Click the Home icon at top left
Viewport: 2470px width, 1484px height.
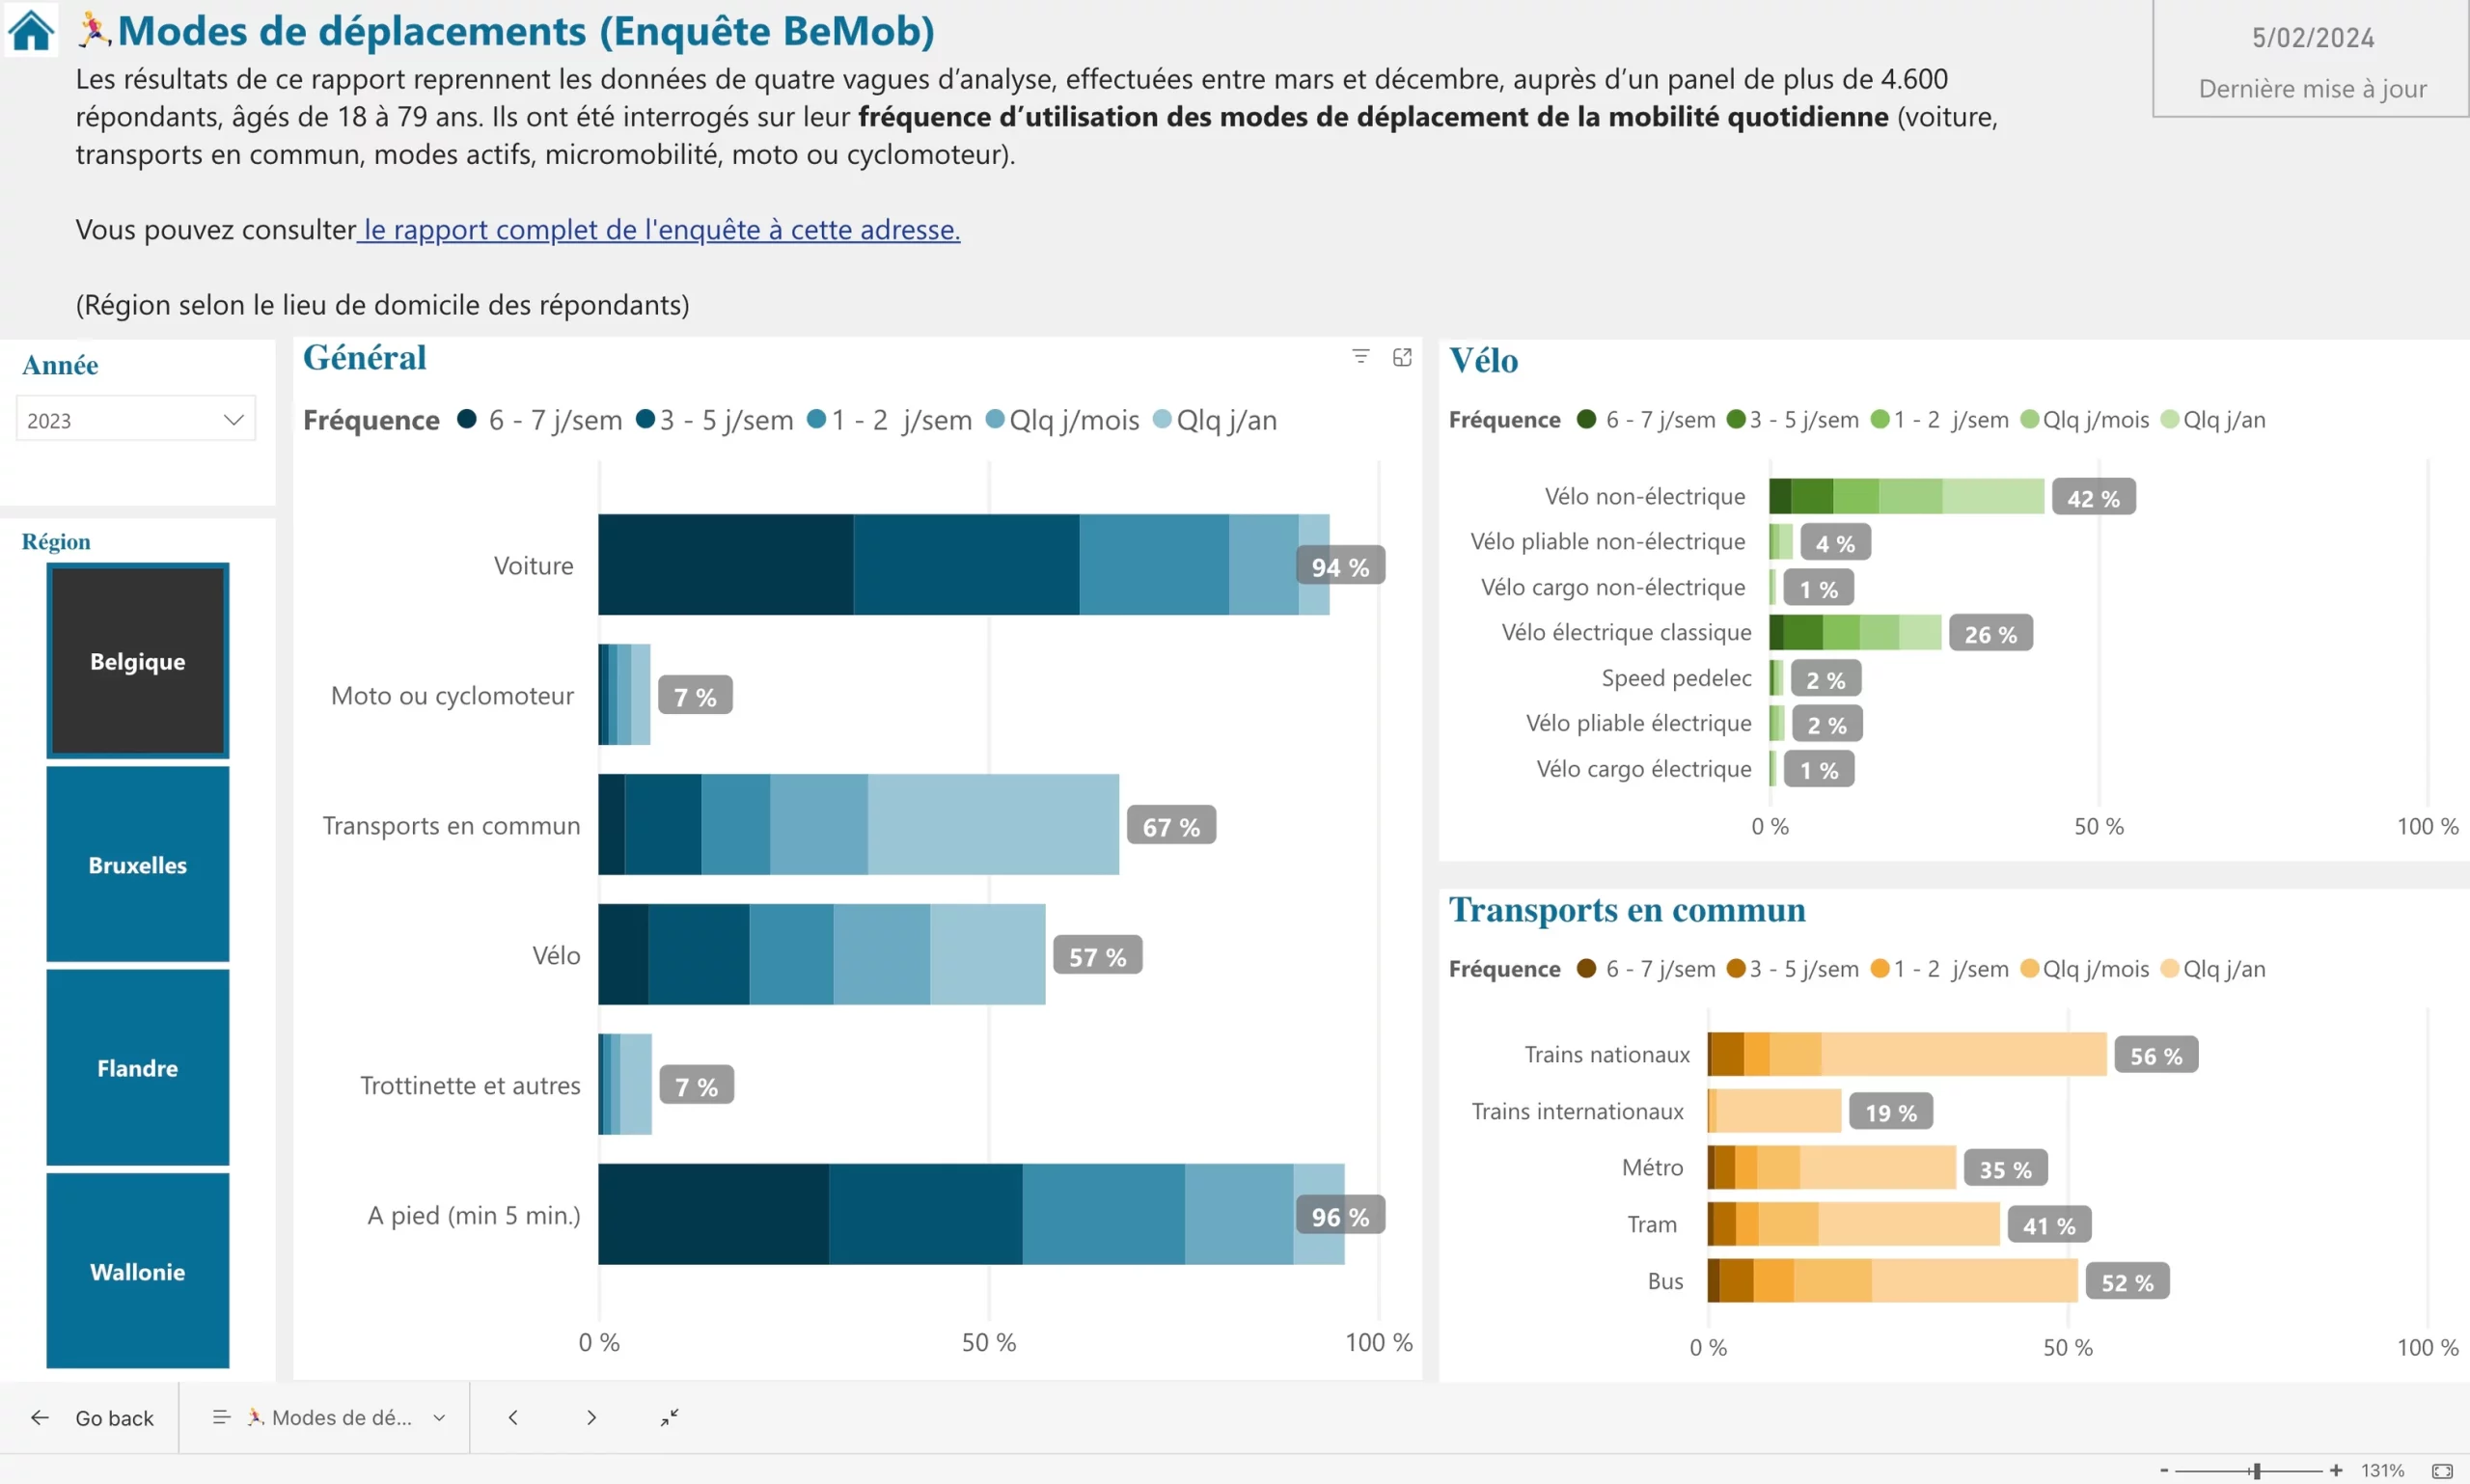tap(31, 30)
